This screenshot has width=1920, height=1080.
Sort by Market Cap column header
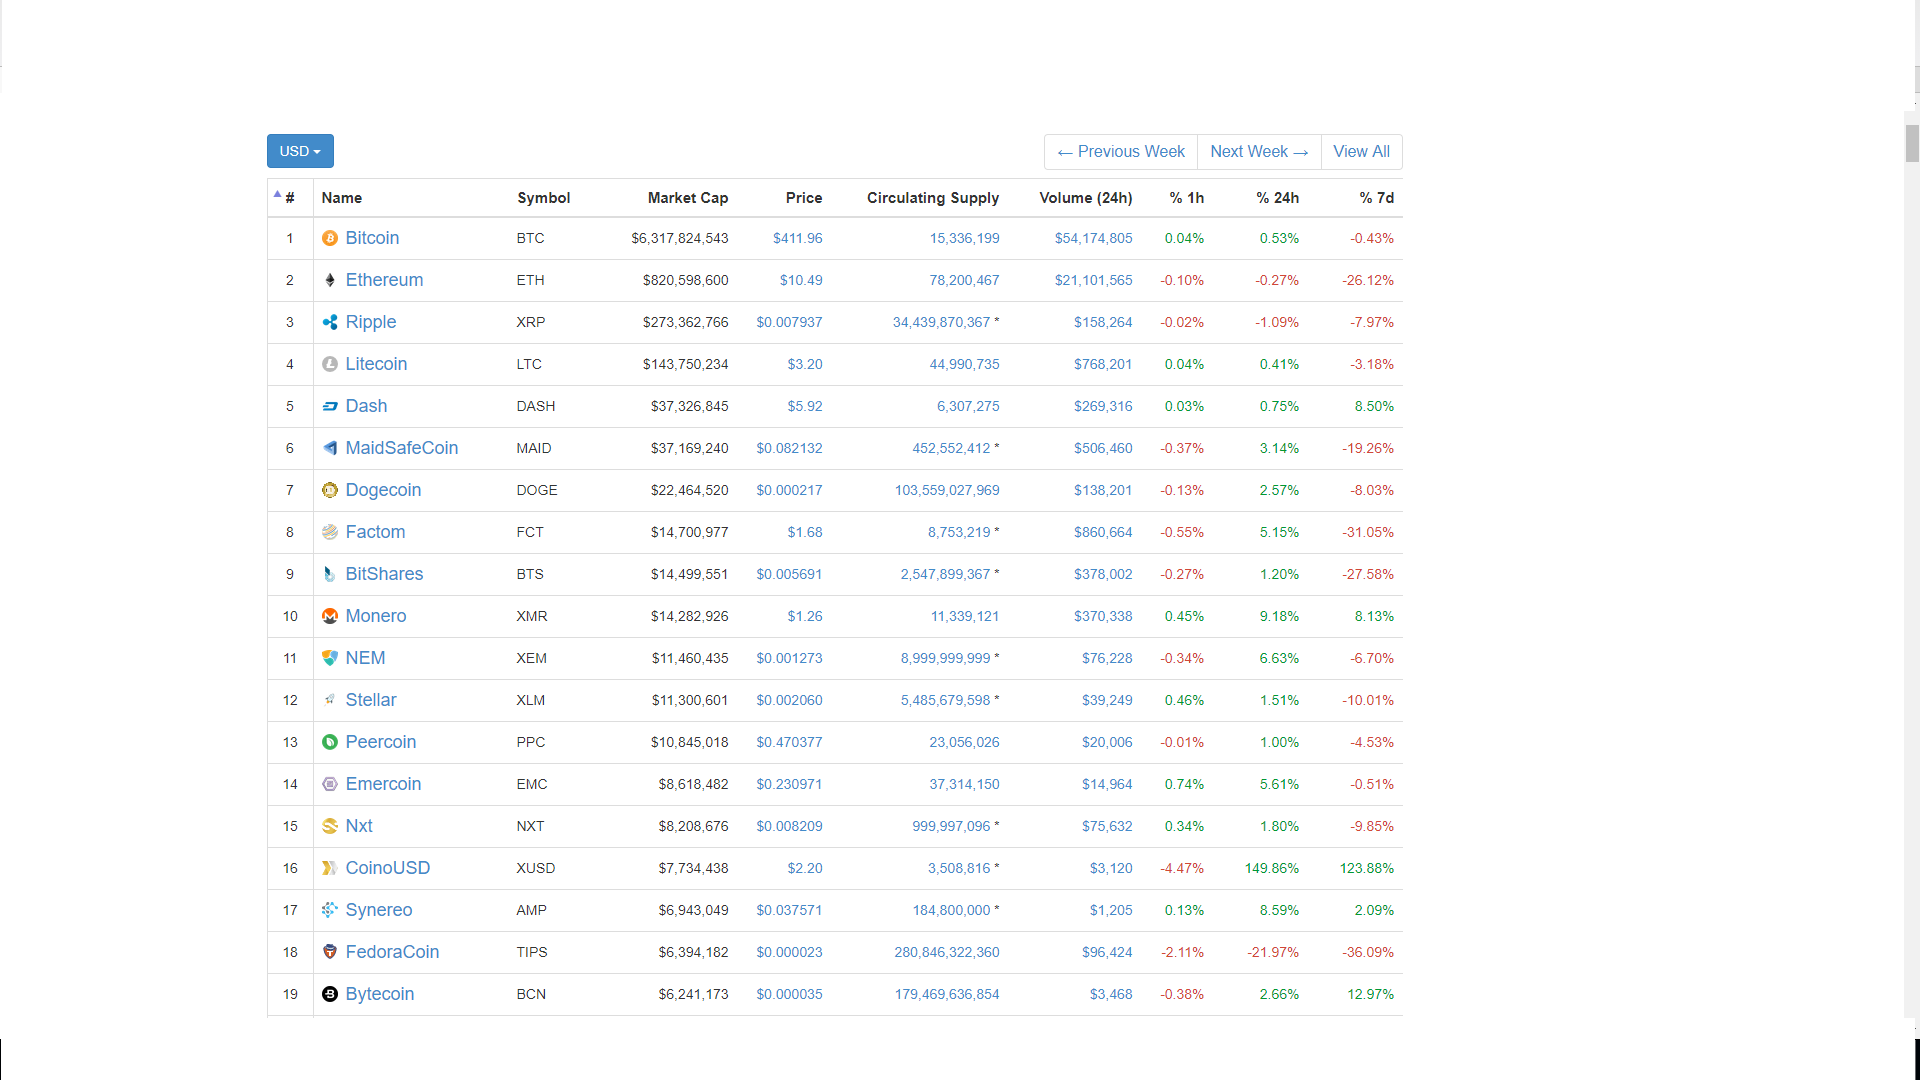point(688,198)
